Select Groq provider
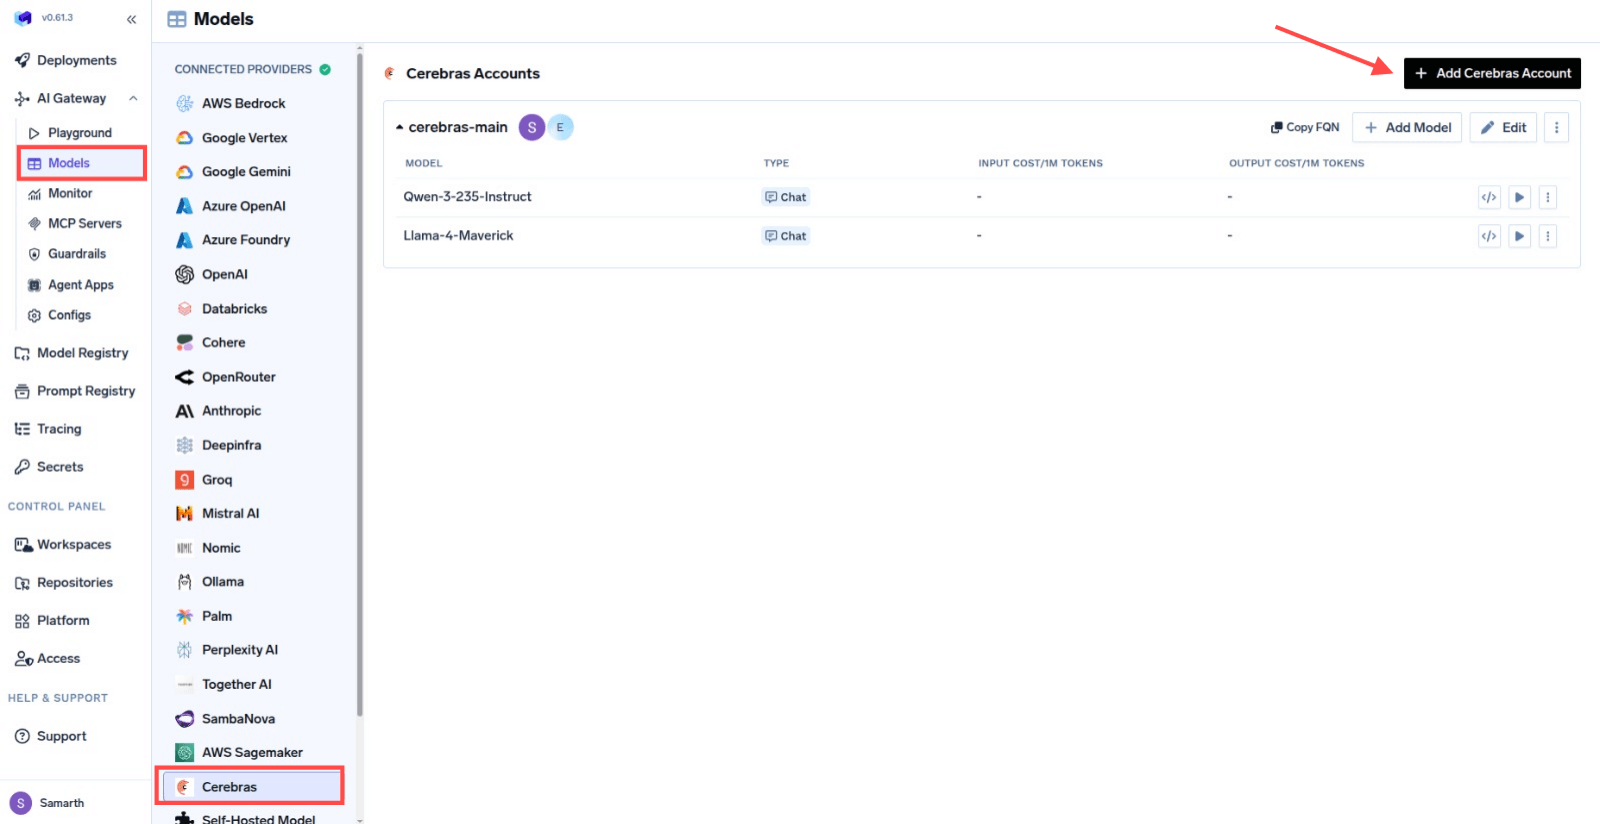 (204, 480)
